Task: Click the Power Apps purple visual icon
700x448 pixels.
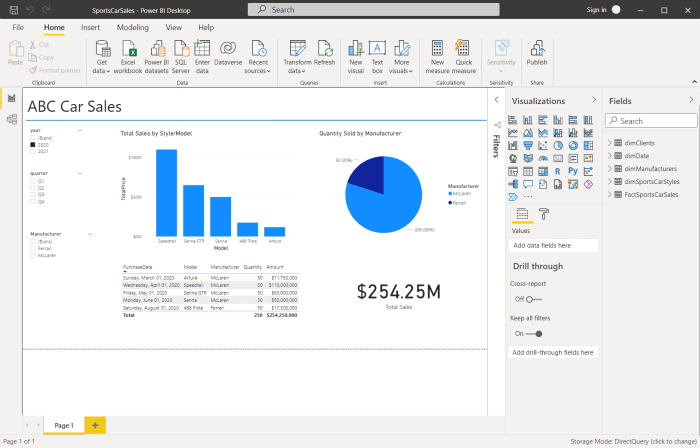Action: pos(588,184)
